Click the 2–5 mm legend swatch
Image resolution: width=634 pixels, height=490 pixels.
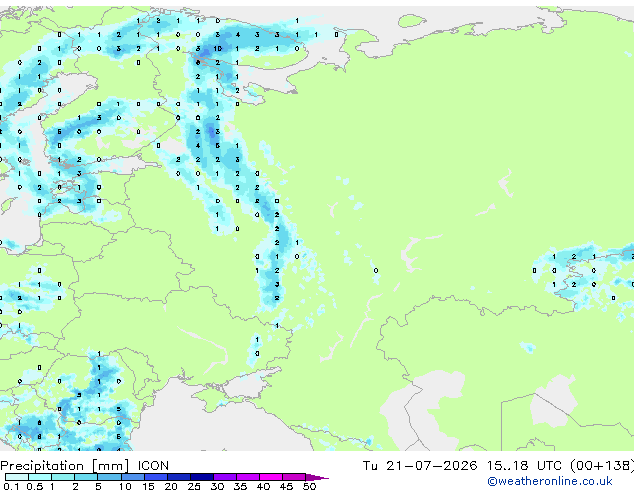[86, 477]
